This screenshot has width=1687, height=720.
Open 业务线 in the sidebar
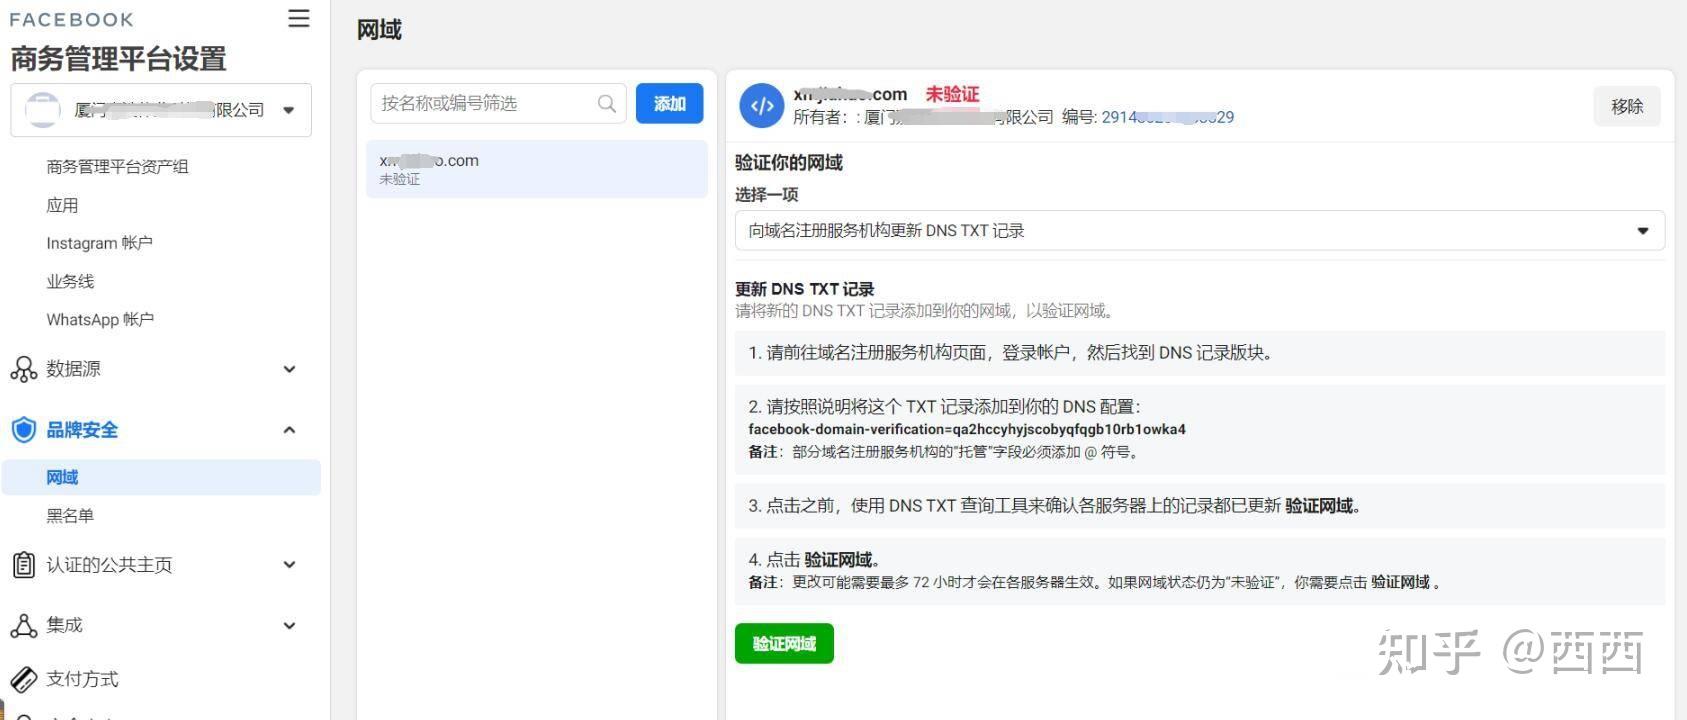(x=70, y=281)
